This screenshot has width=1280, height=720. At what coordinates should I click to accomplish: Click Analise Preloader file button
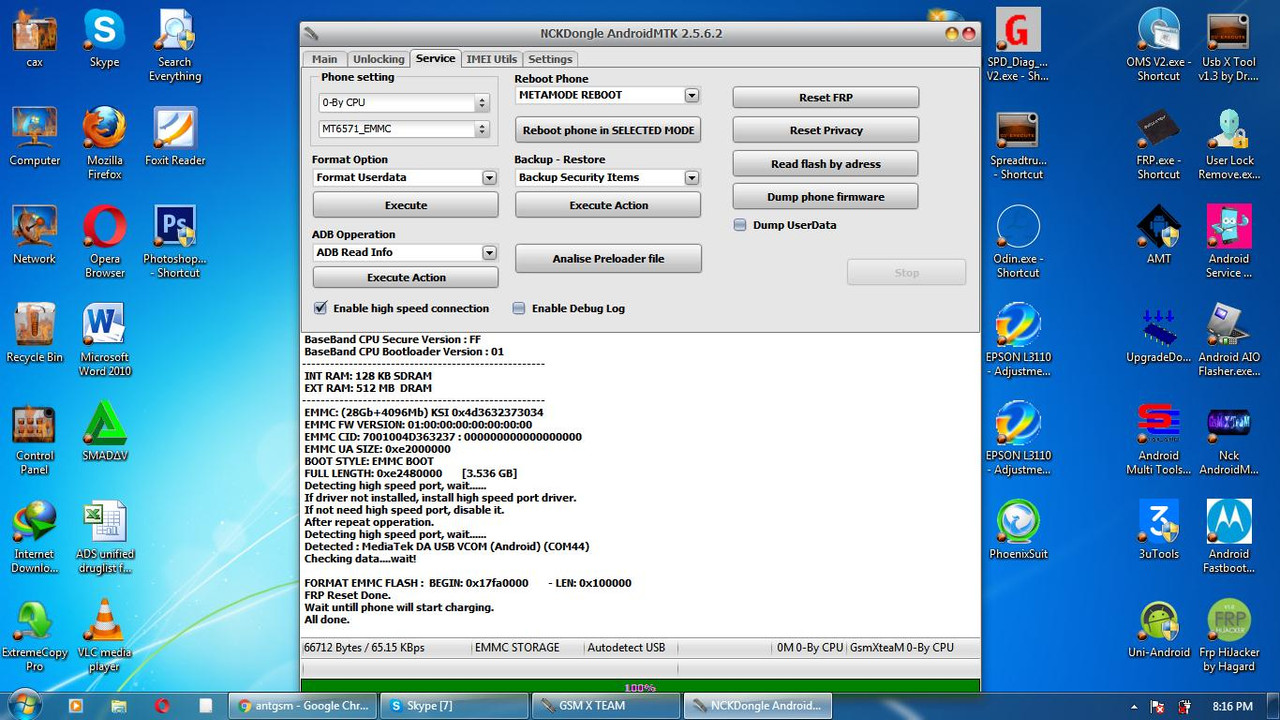coord(608,258)
